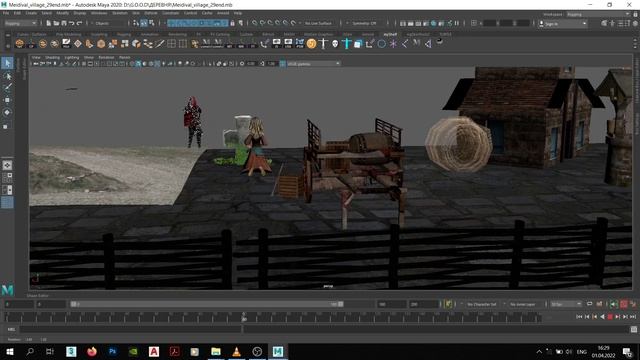Click the blue cube icon on shelf
This screenshot has height=360, width=640.
point(358,44)
